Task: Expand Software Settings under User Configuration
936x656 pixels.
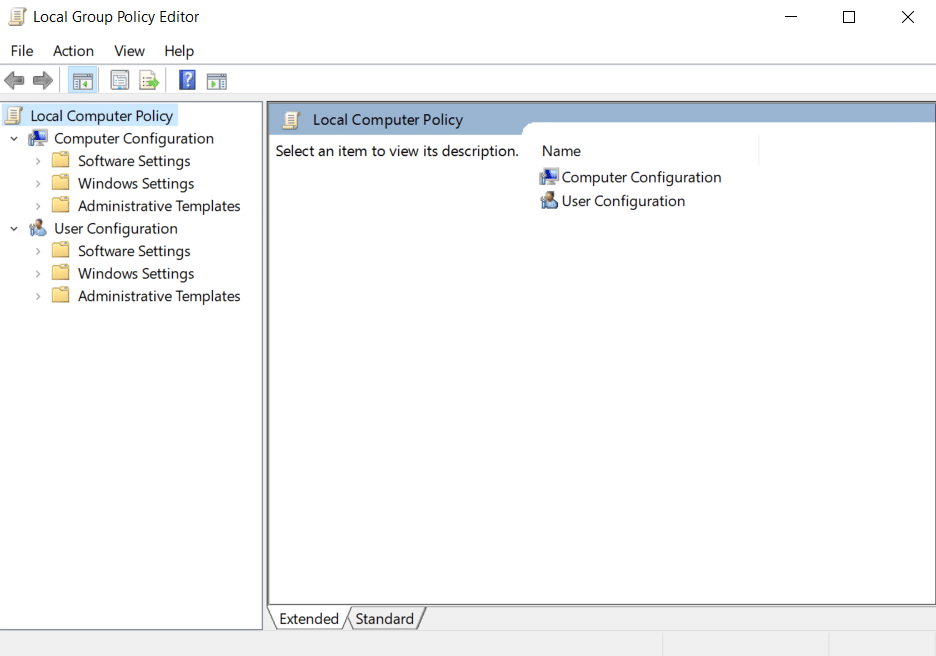Action: 38,251
